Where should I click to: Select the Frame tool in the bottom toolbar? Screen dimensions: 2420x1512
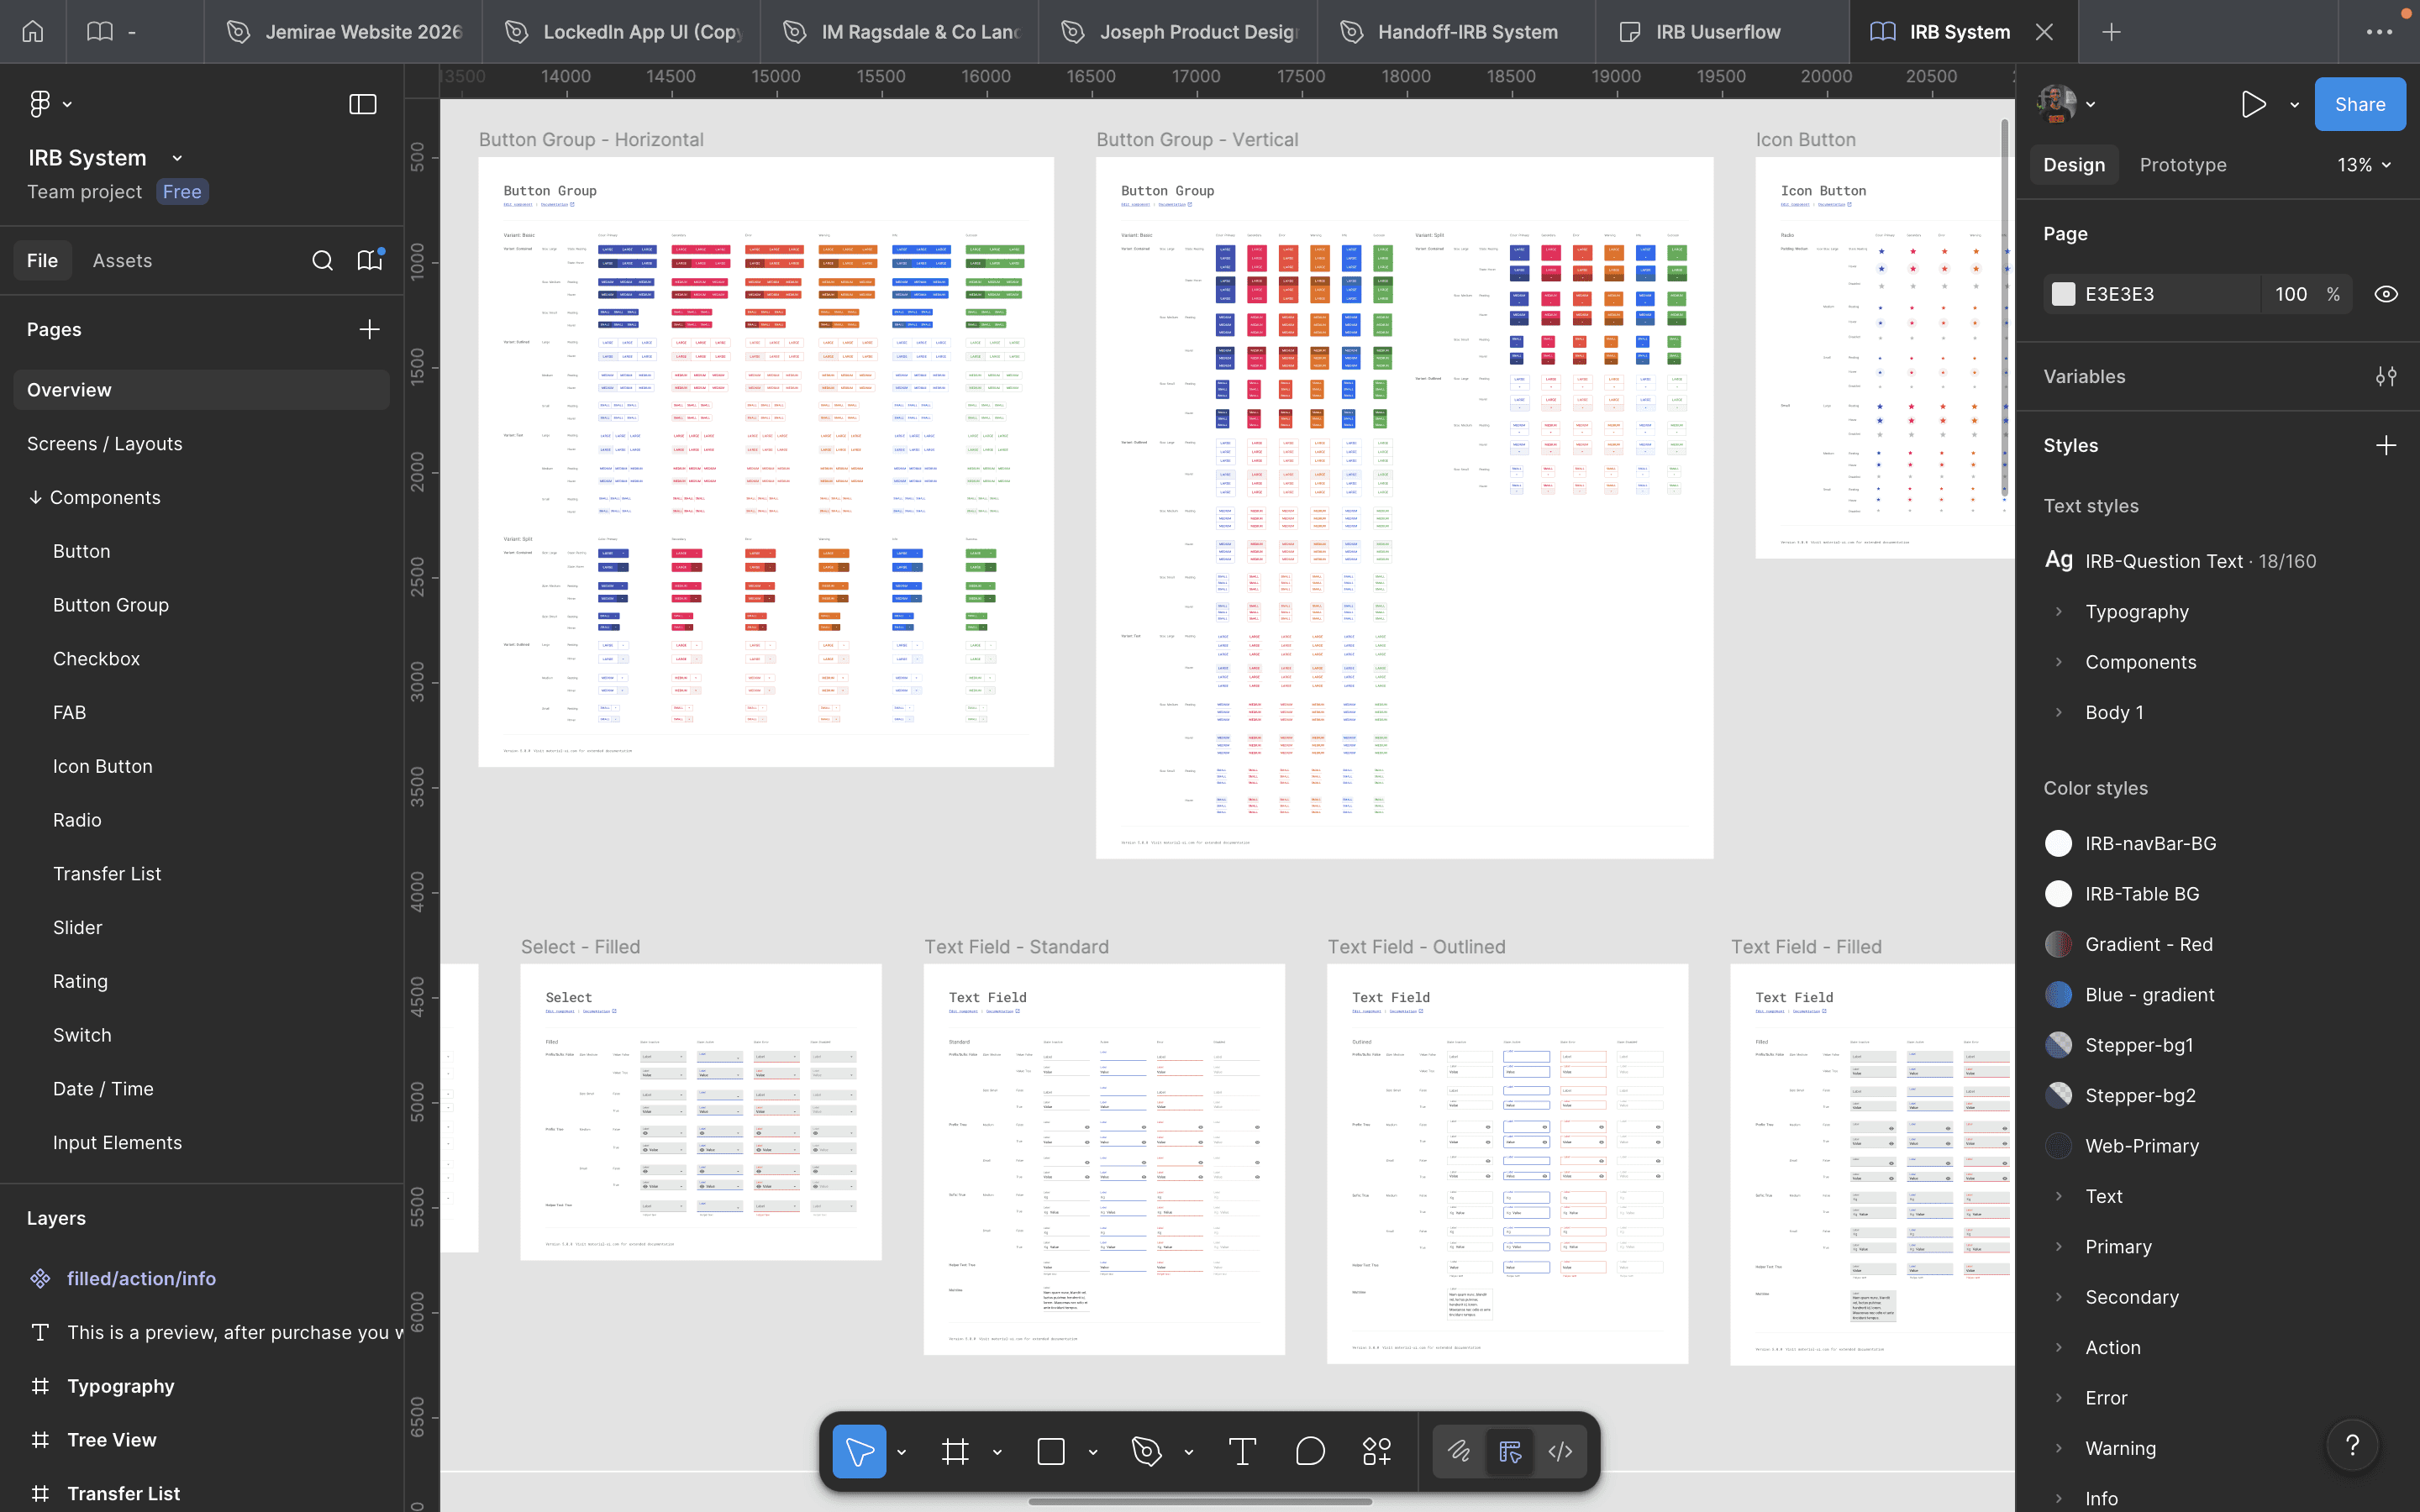[955, 1451]
